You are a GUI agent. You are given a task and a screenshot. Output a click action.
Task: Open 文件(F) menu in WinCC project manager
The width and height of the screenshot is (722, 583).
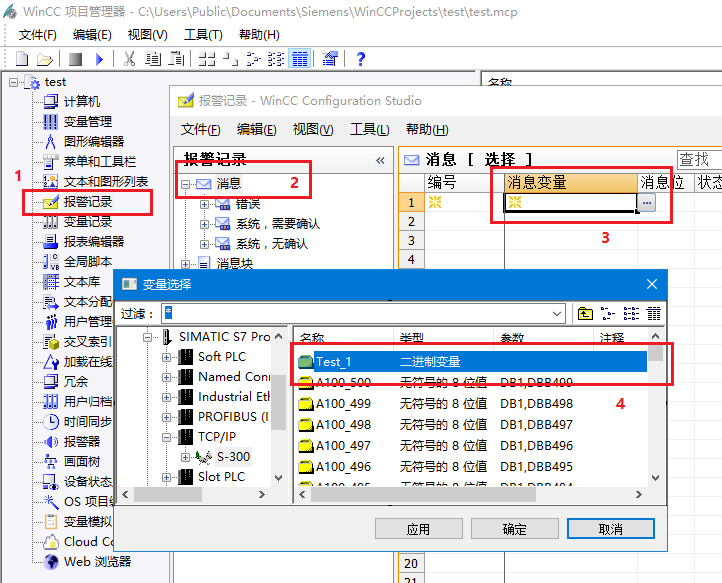click(37, 35)
